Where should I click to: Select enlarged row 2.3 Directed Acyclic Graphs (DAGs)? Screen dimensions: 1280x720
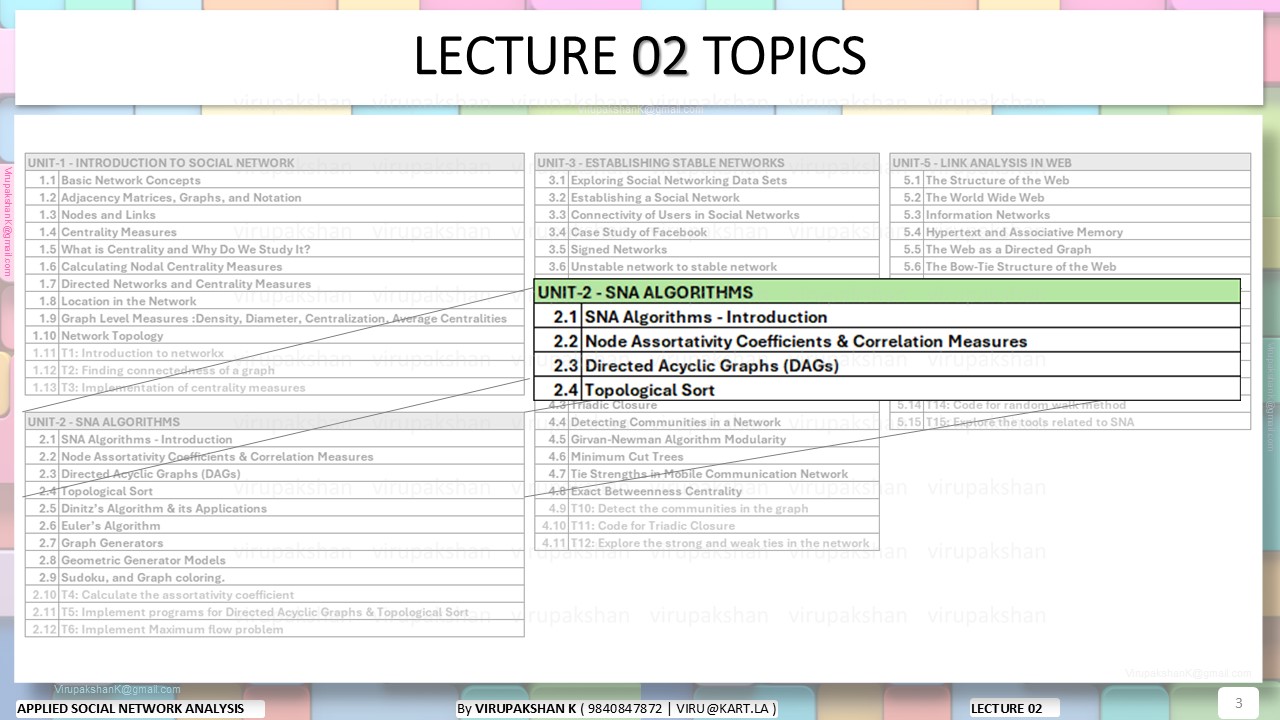point(887,365)
